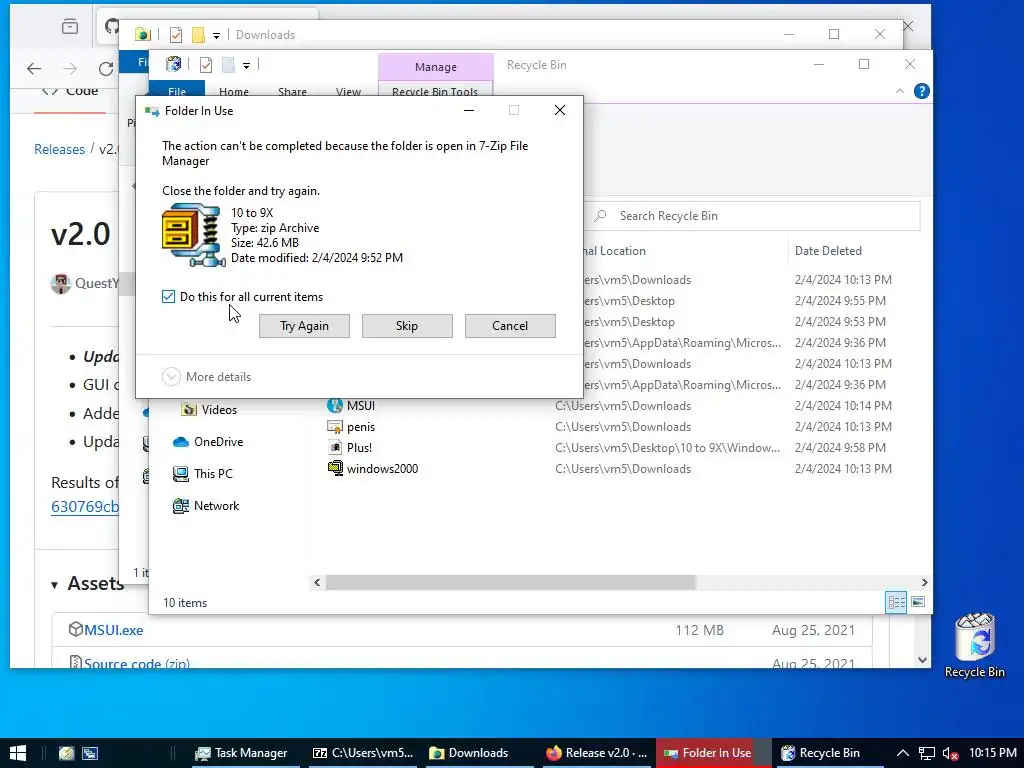Viewport: 1024px width, 768px height.
Task: Reload the browser page
Action: coord(106,69)
